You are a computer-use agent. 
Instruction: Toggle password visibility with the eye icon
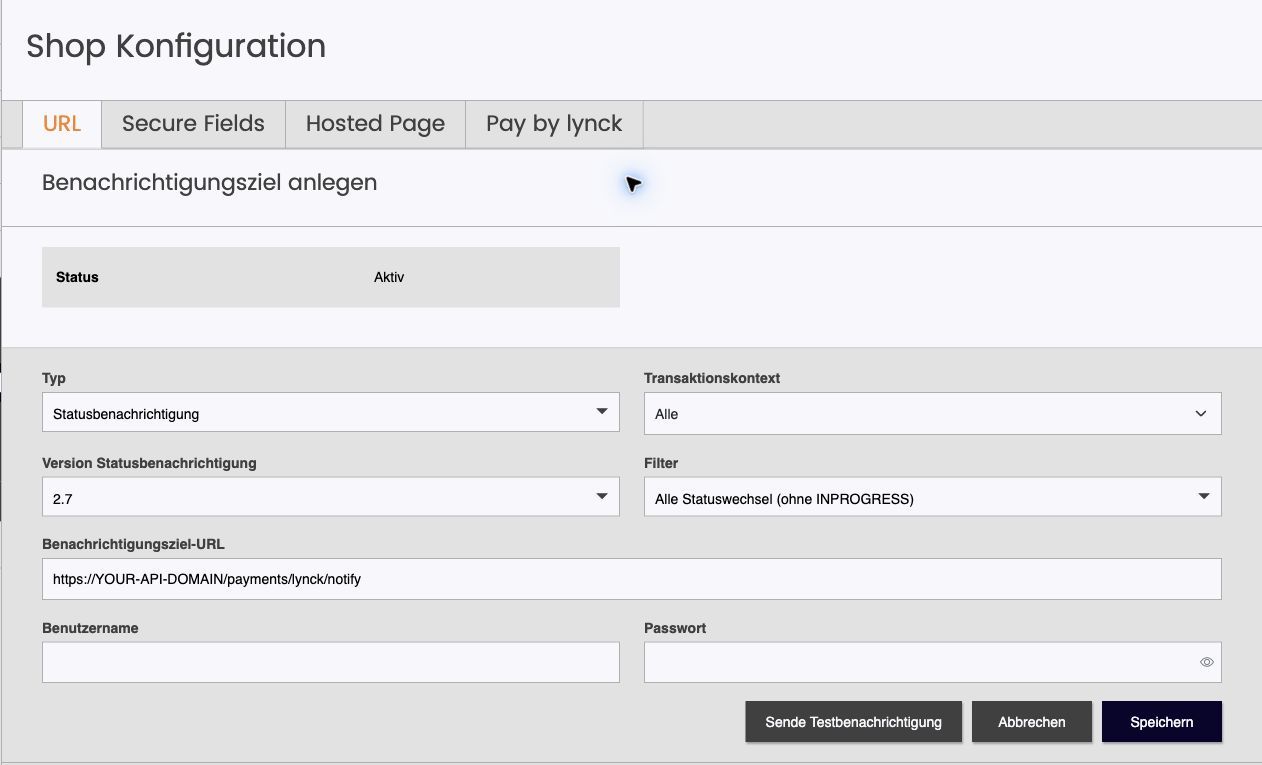click(x=1207, y=662)
